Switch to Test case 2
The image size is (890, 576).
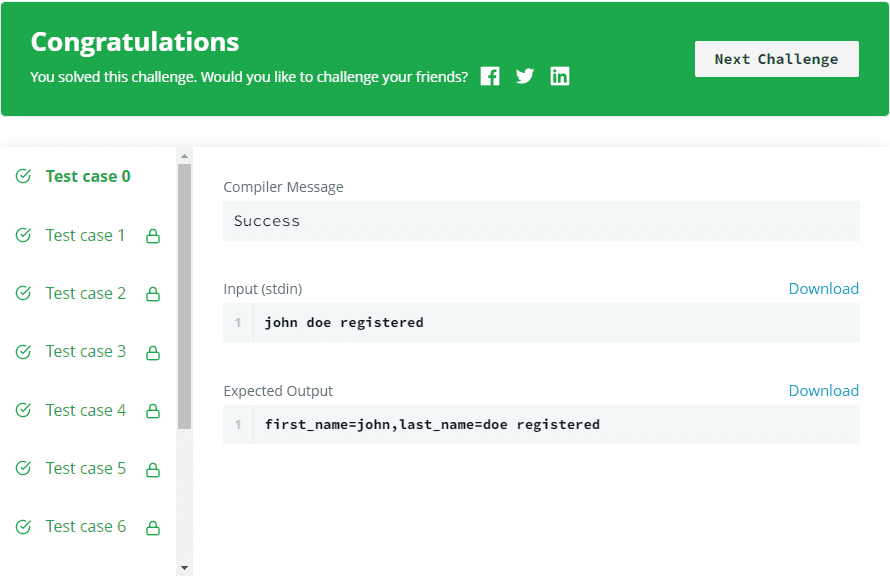tap(86, 294)
